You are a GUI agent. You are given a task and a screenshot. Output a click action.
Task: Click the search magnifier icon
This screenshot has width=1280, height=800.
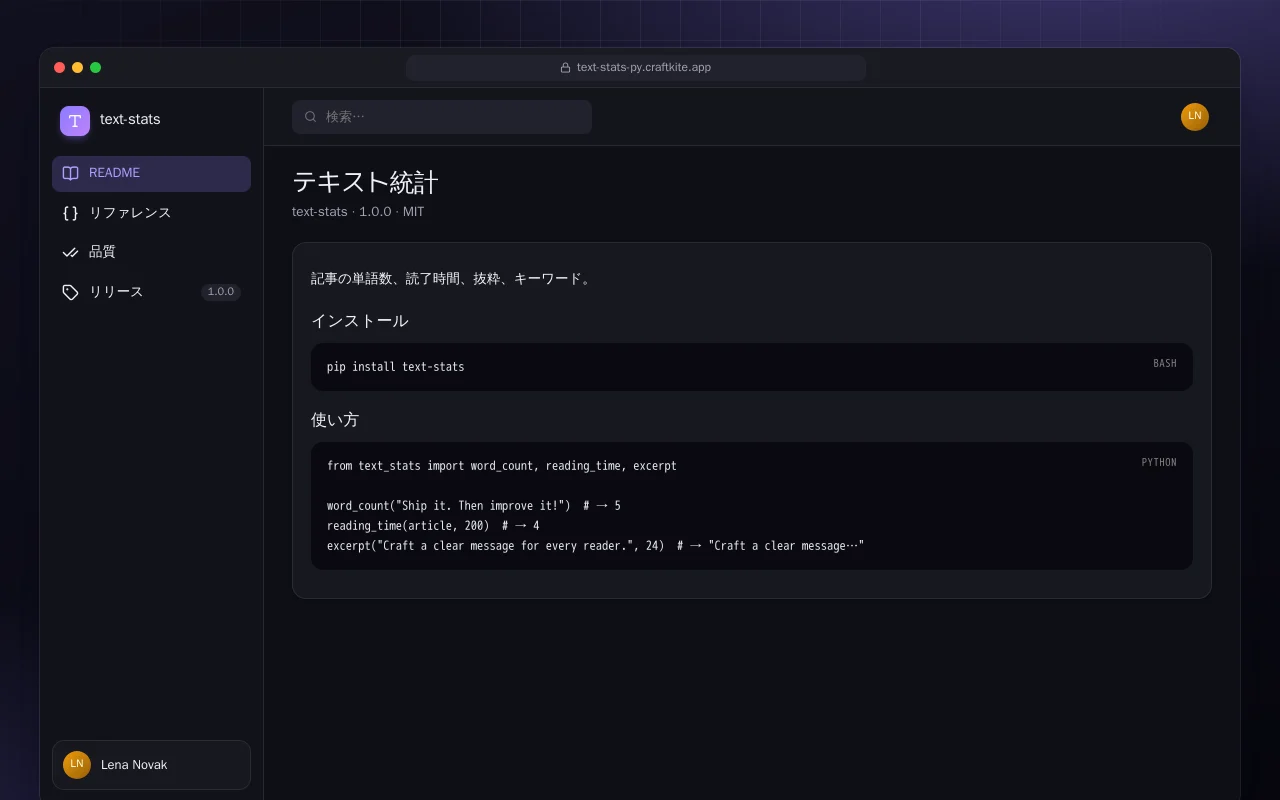[310, 117]
